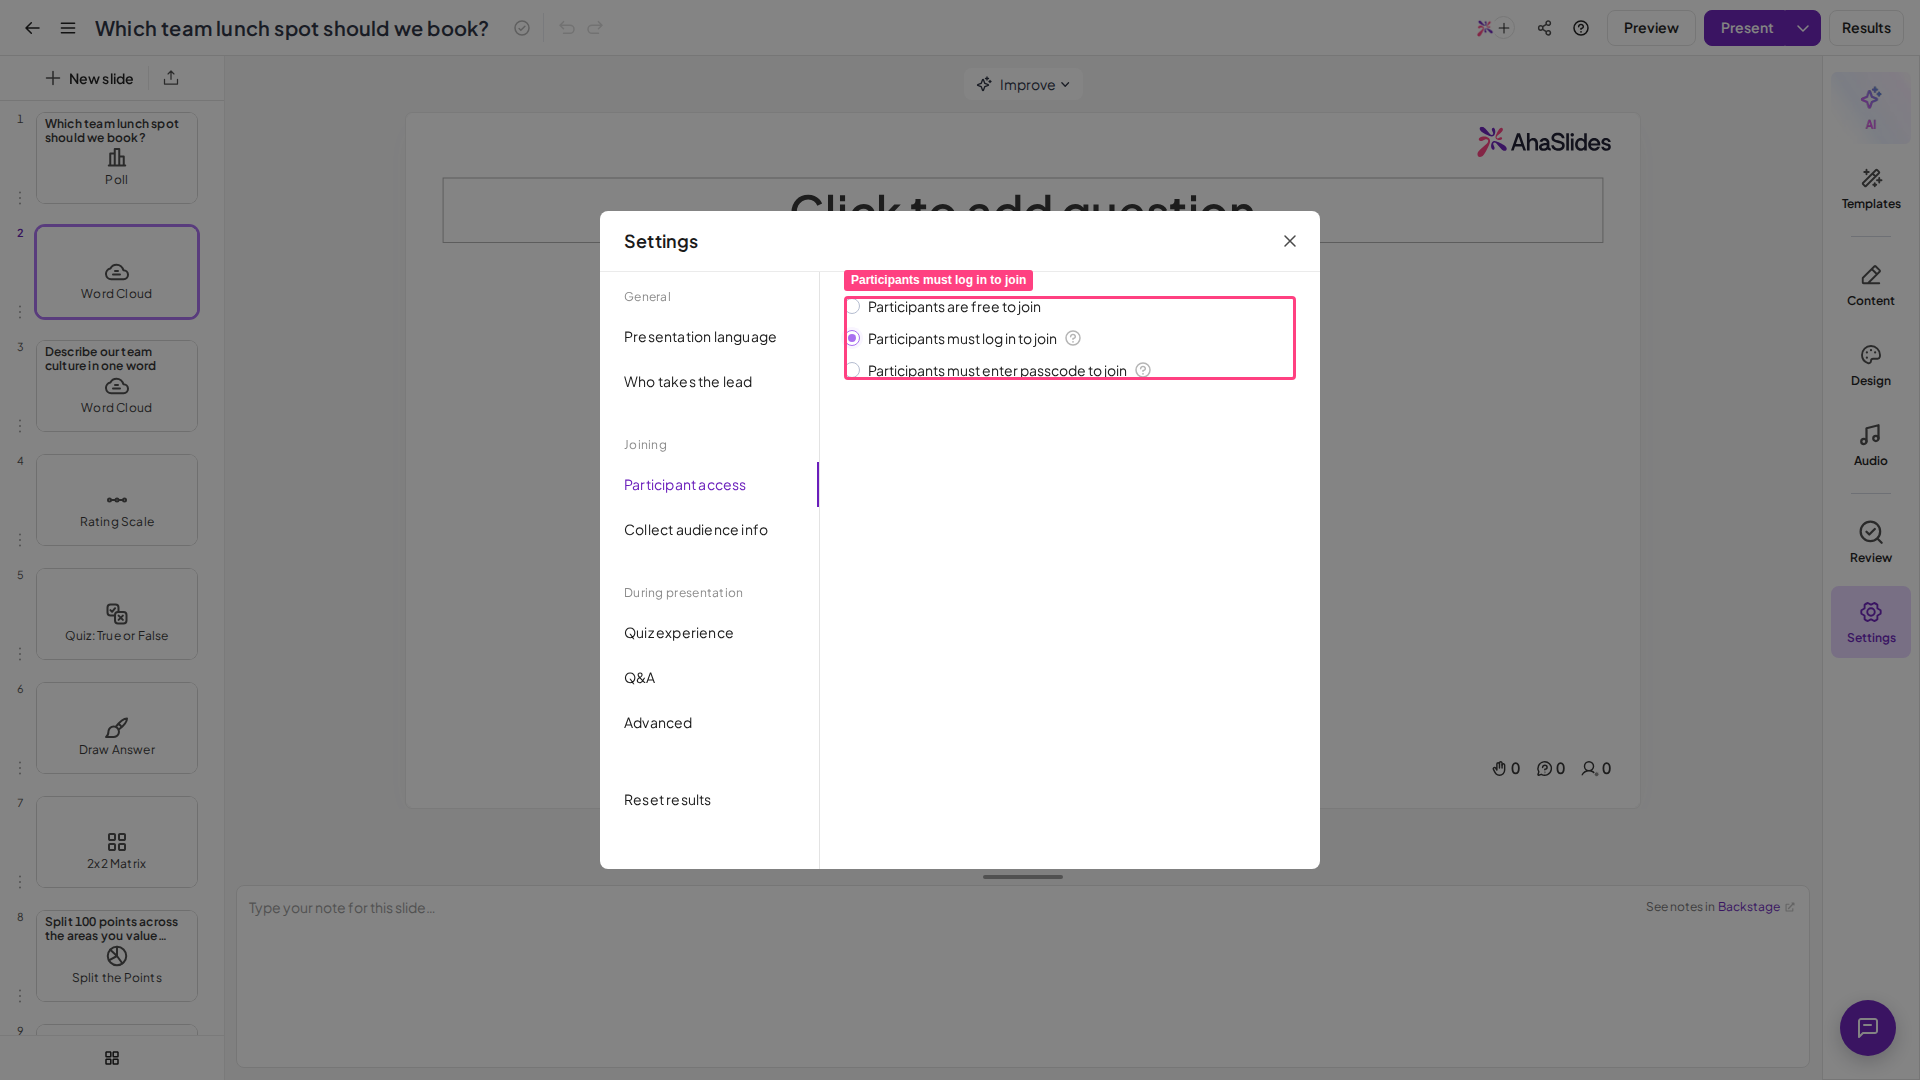Select the Rating Scale slide thumbnail
This screenshot has width=1920, height=1080.
point(117,500)
